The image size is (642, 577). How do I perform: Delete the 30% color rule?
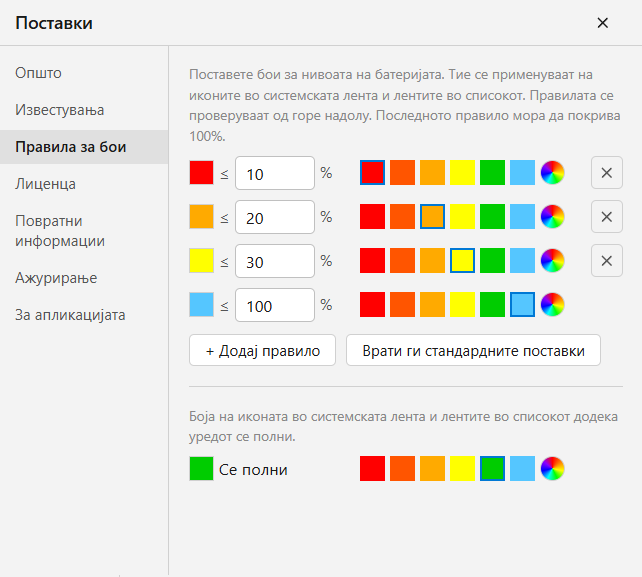[607, 261]
